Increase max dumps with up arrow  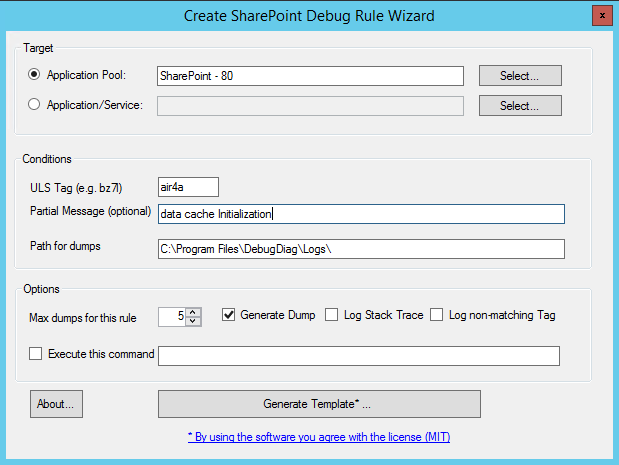pos(194,311)
